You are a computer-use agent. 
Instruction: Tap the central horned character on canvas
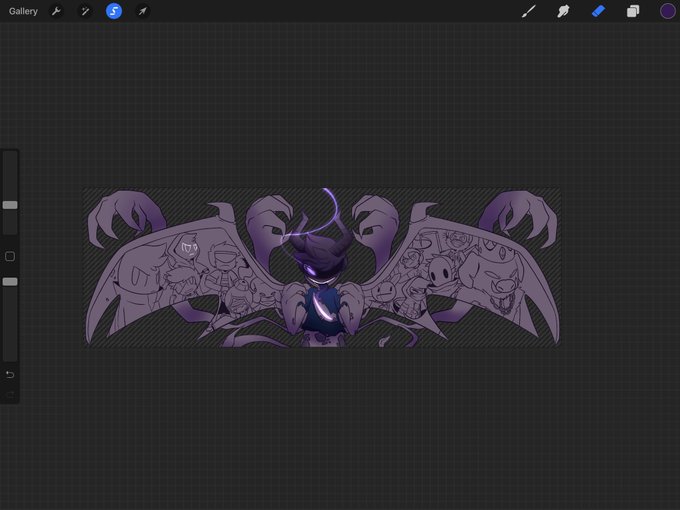[x=320, y=282]
